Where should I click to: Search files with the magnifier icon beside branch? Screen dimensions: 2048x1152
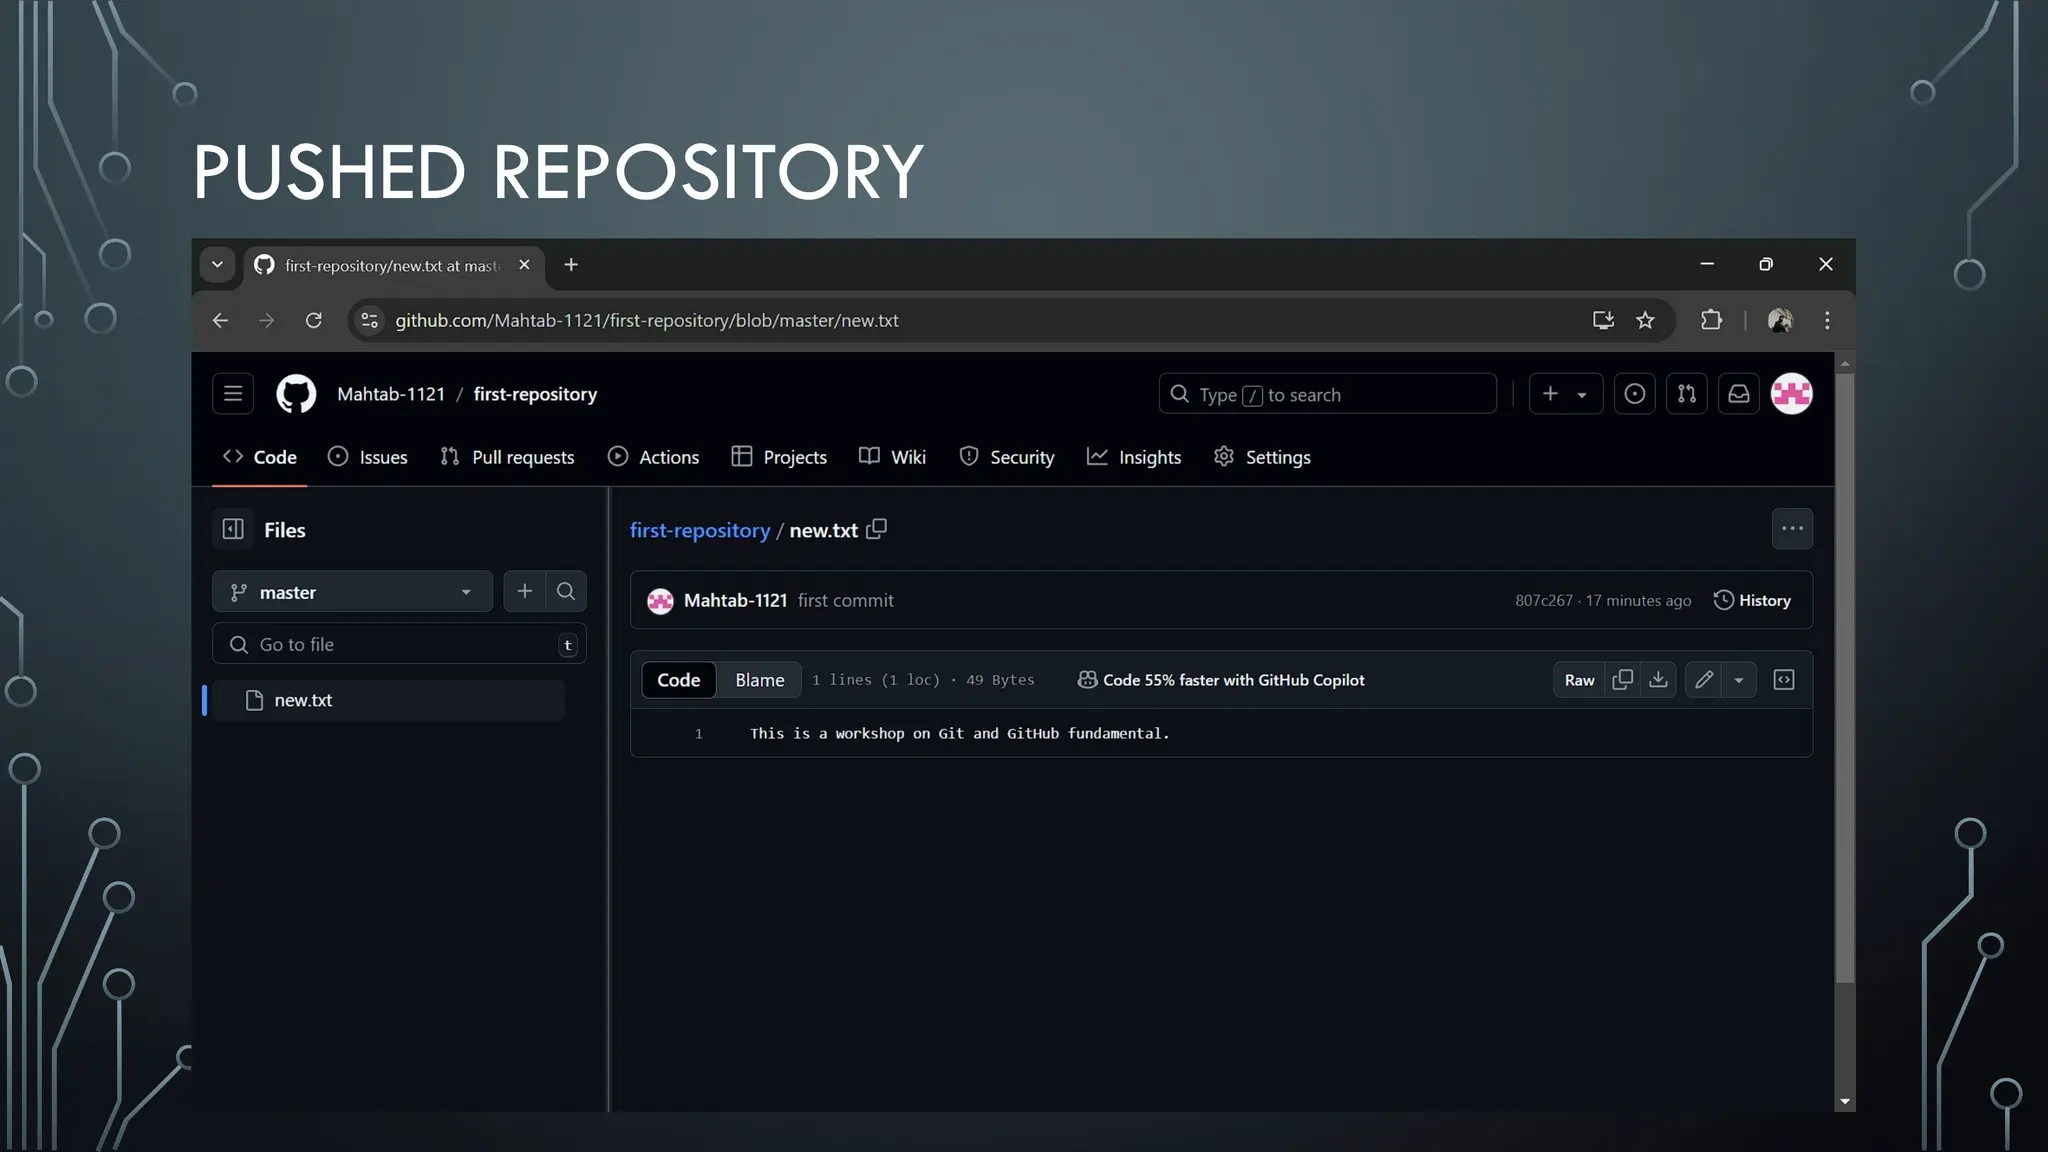click(x=566, y=591)
